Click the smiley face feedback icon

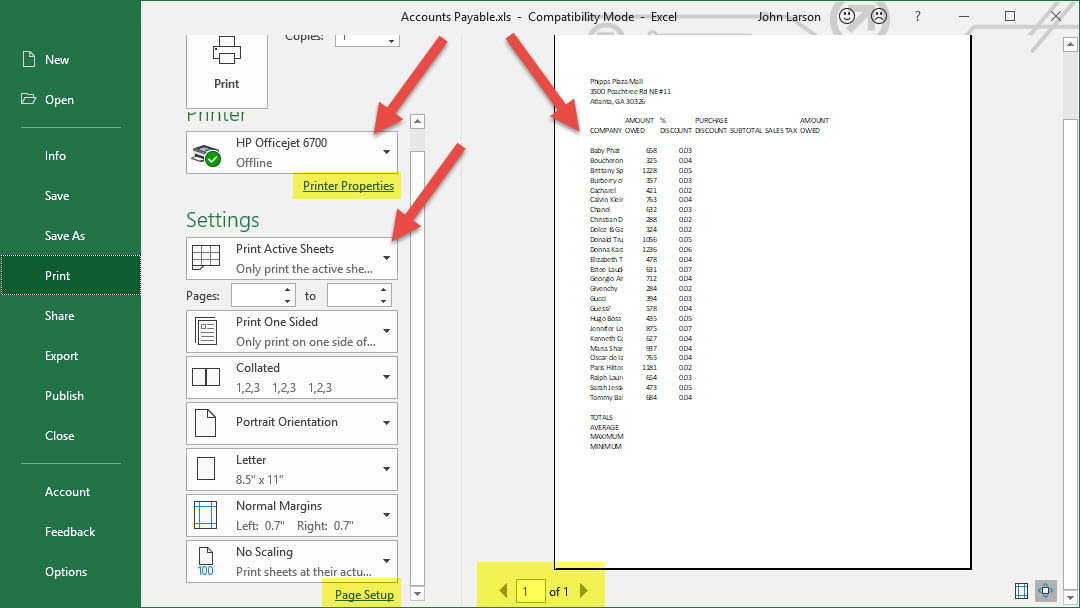point(847,17)
